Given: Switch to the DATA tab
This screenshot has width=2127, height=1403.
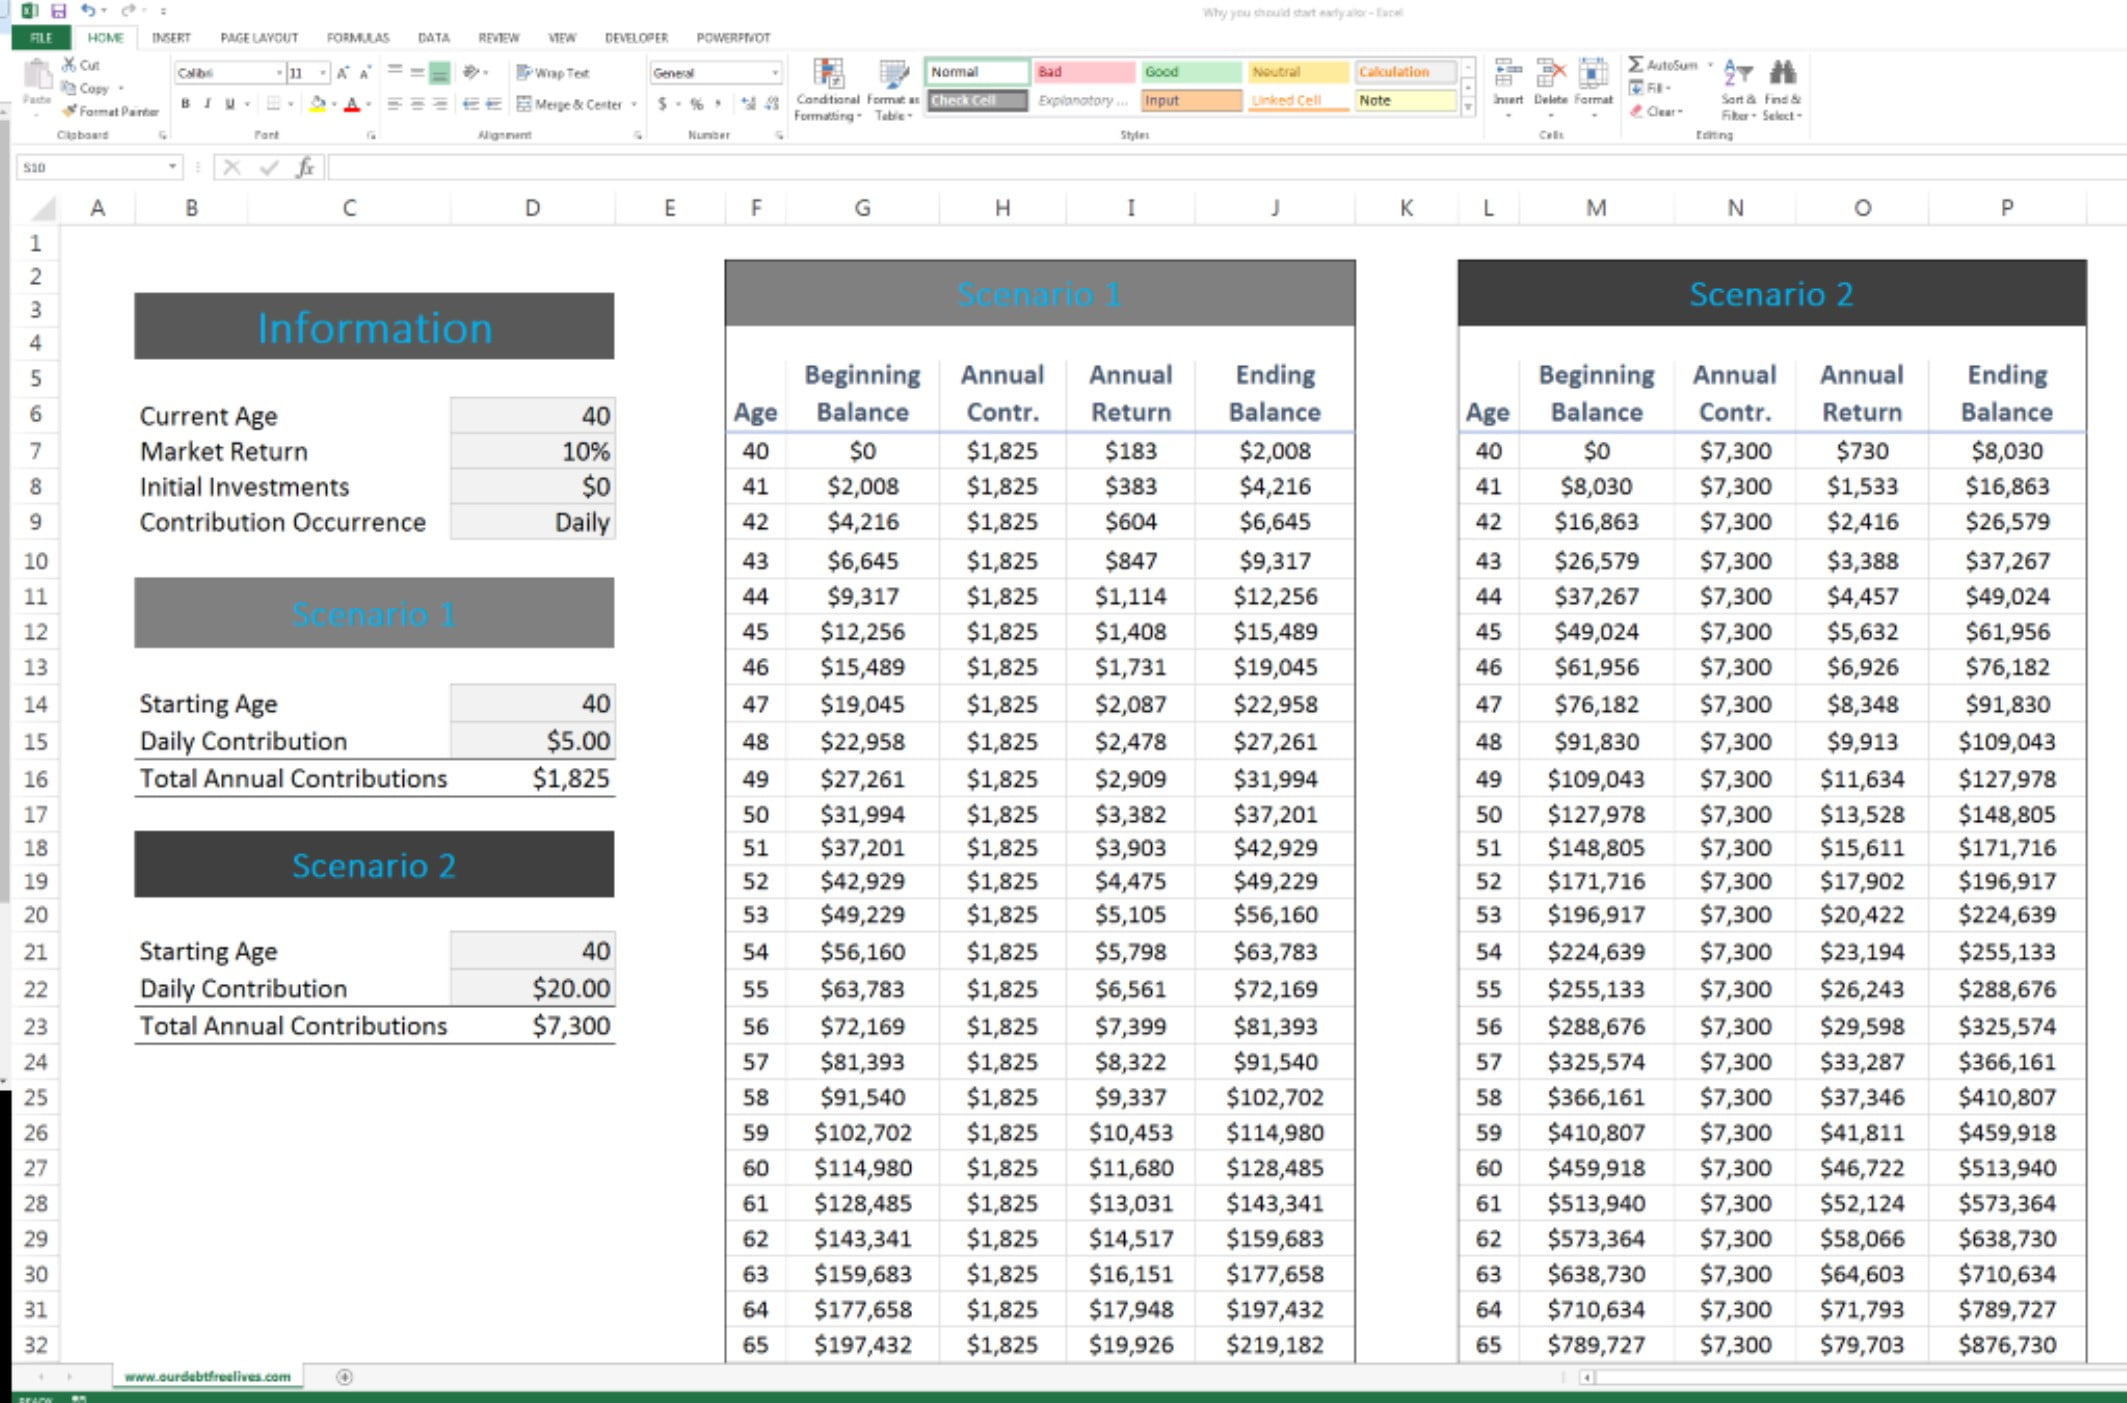Looking at the screenshot, I should 434,38.
